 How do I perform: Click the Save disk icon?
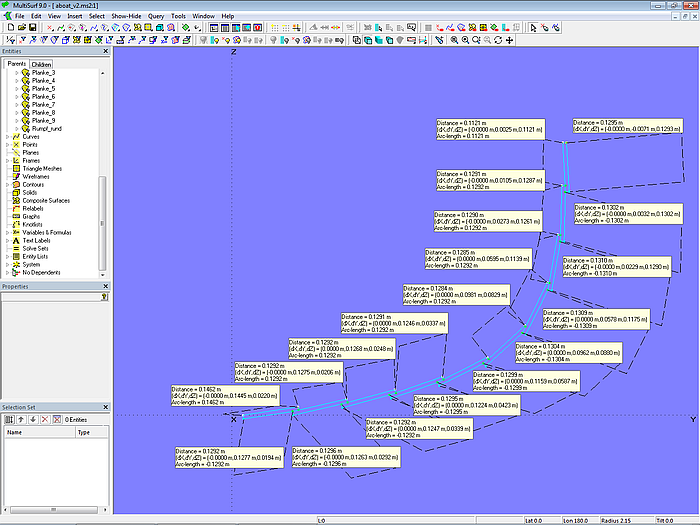coord(31,28)
